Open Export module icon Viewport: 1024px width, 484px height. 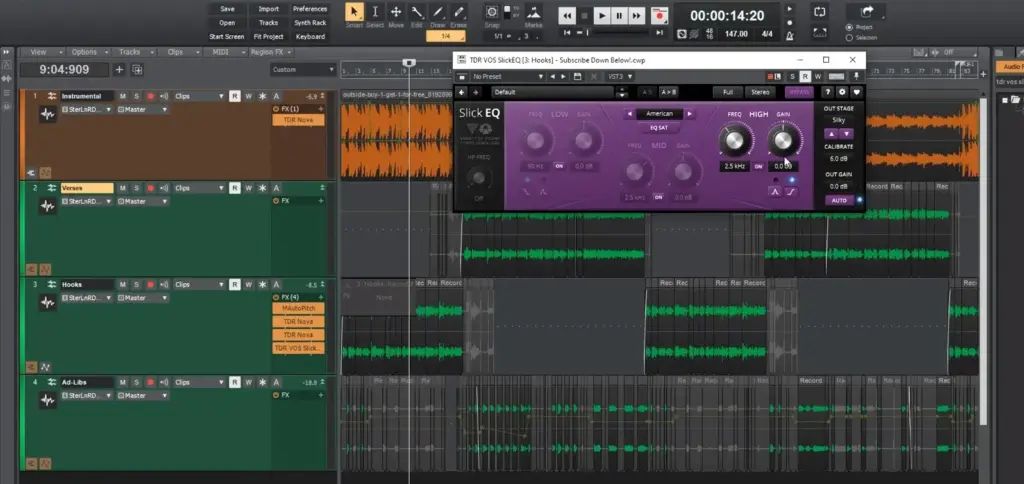click(x=867, y=11)
